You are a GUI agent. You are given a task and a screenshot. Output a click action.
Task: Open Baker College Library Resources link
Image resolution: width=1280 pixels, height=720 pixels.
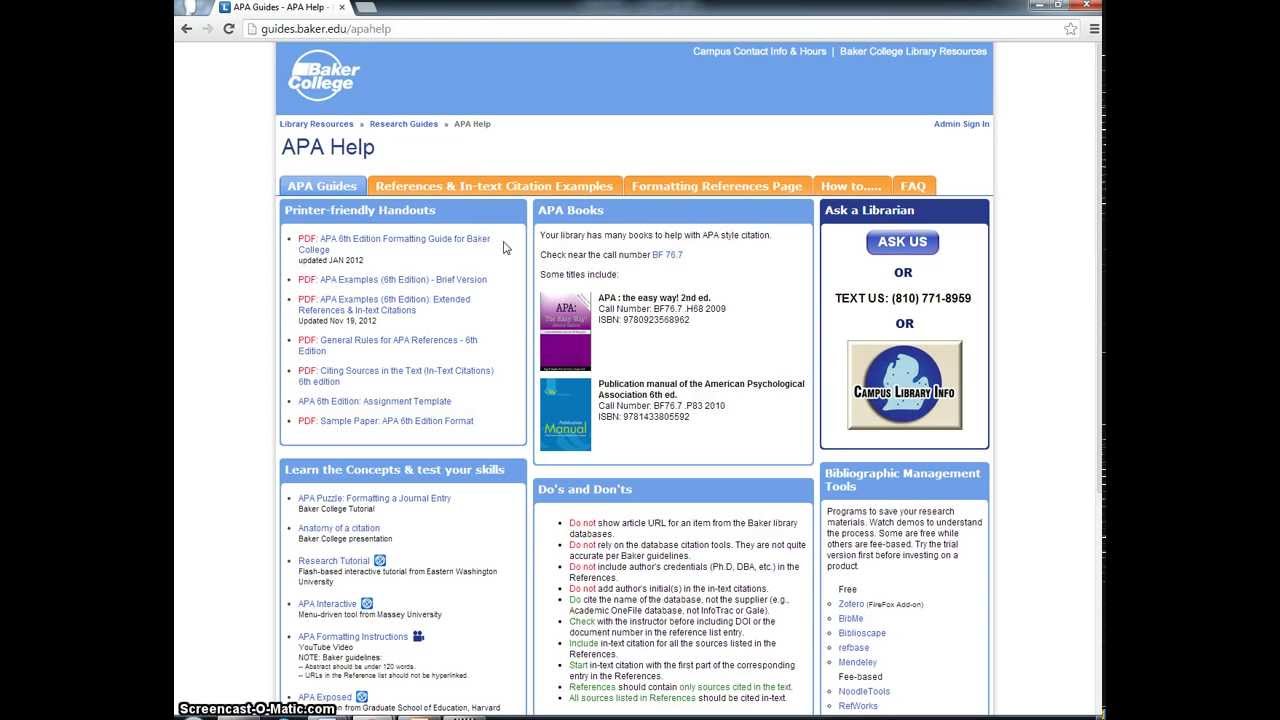click(913, 51)
